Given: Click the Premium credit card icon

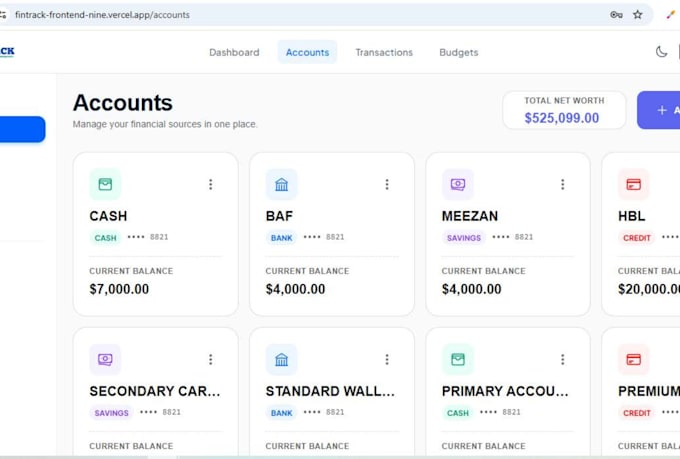Looking at the screenshot, I should click(x=634, y=359).
